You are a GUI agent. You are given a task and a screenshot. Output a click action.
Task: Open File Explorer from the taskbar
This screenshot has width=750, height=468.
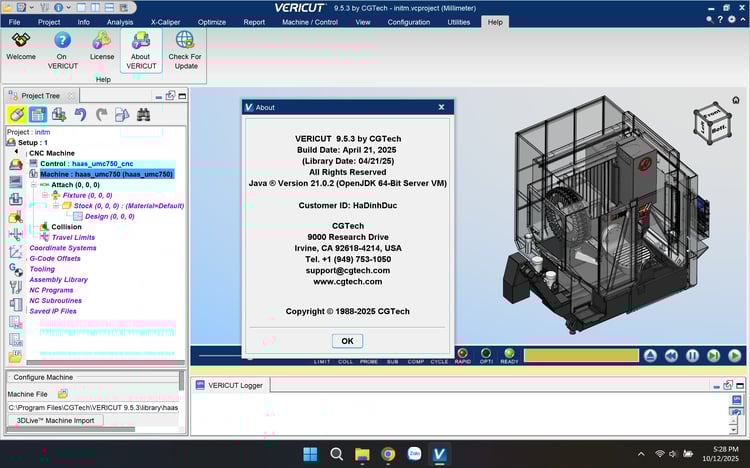coord(362,454)
